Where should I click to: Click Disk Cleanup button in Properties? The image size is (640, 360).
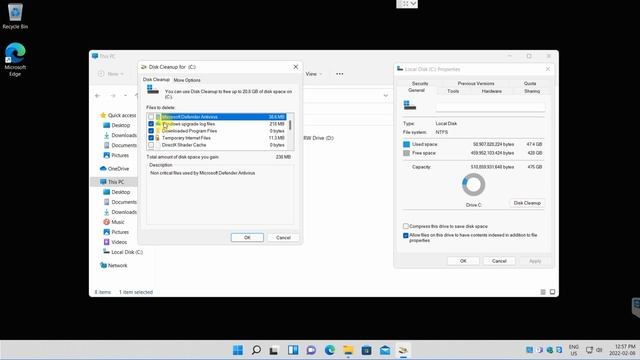coord(527,203)
